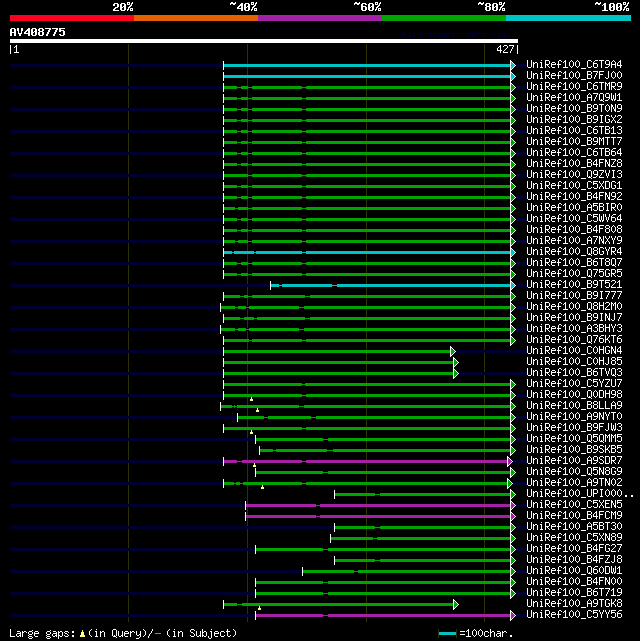Select the UniRef100_C0HGN4 label

(x=574, y=351)
